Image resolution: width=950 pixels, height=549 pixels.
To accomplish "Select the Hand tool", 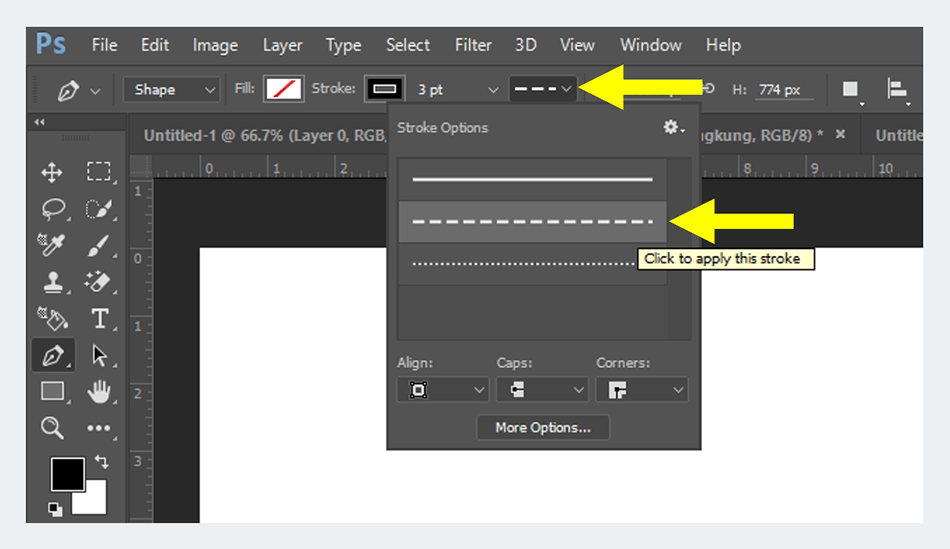I will tap(99, 392).
